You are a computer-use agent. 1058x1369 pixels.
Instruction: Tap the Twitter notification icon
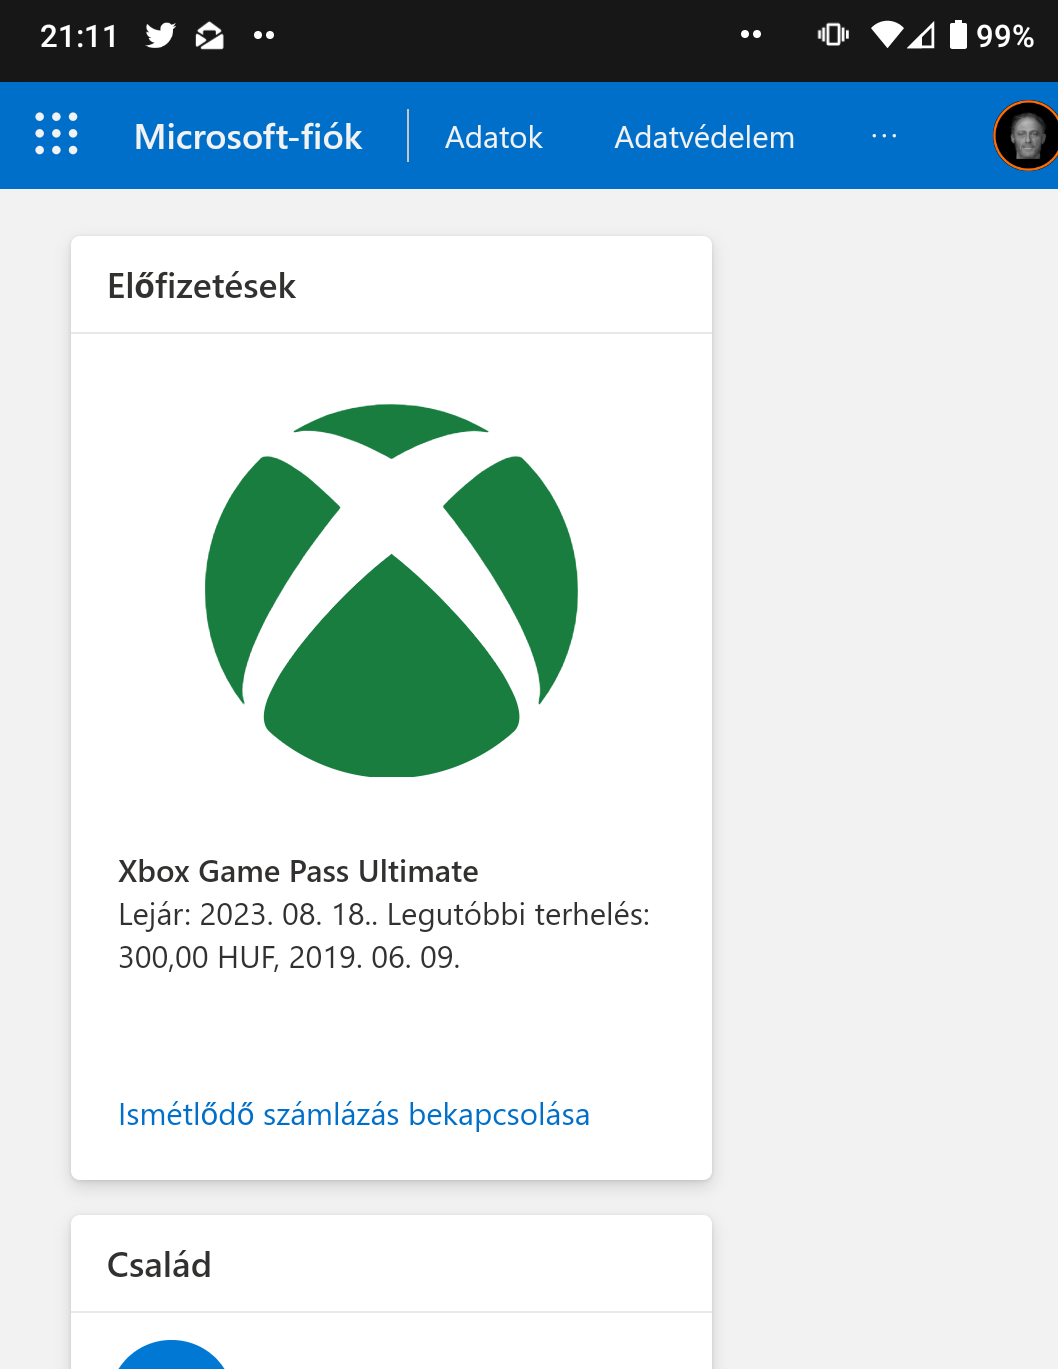click(160, 36)
